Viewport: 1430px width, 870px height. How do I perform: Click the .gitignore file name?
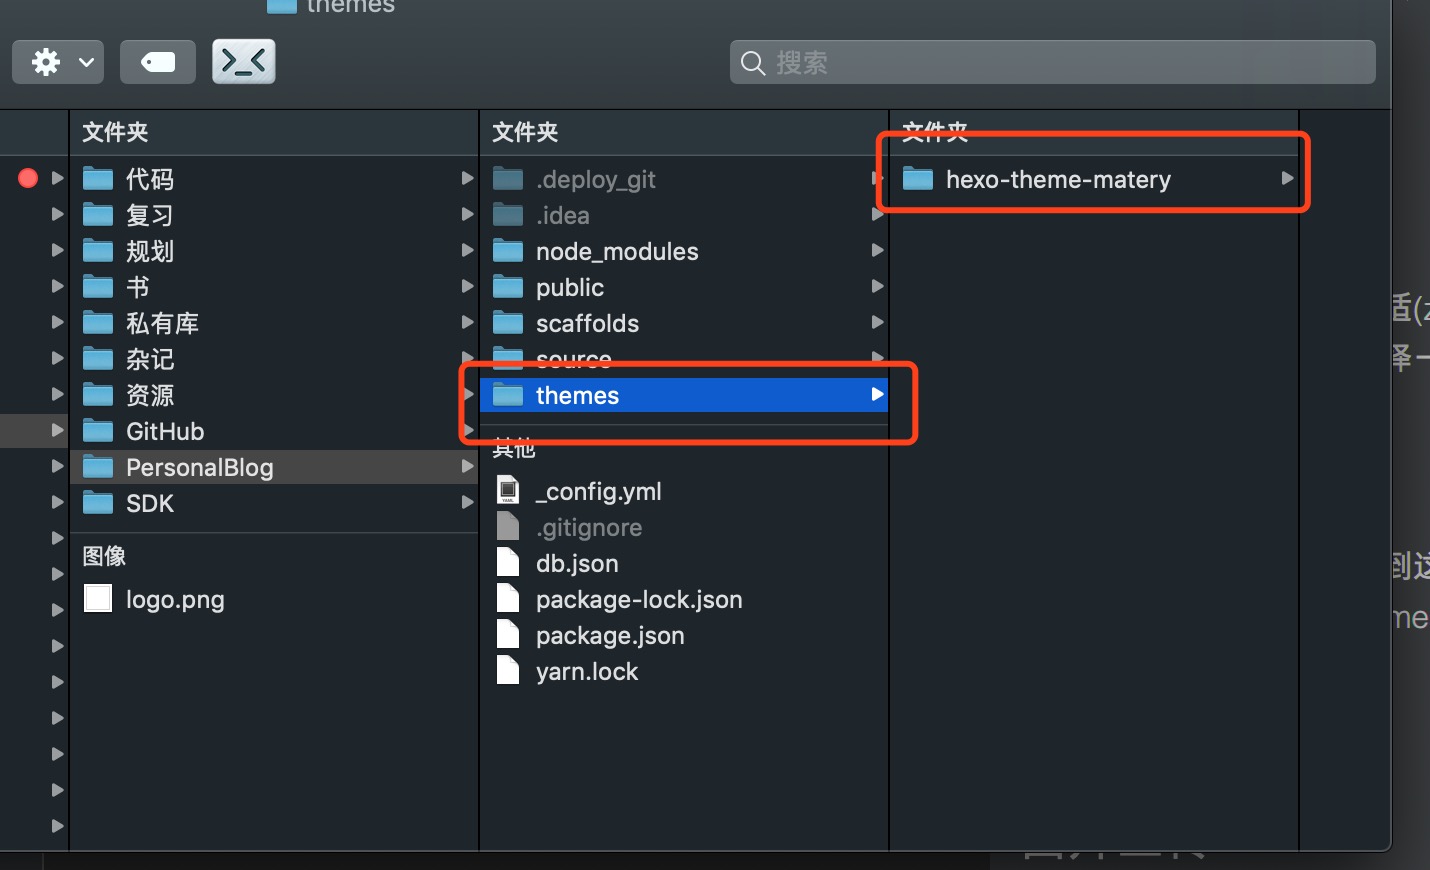pos(589,527)
